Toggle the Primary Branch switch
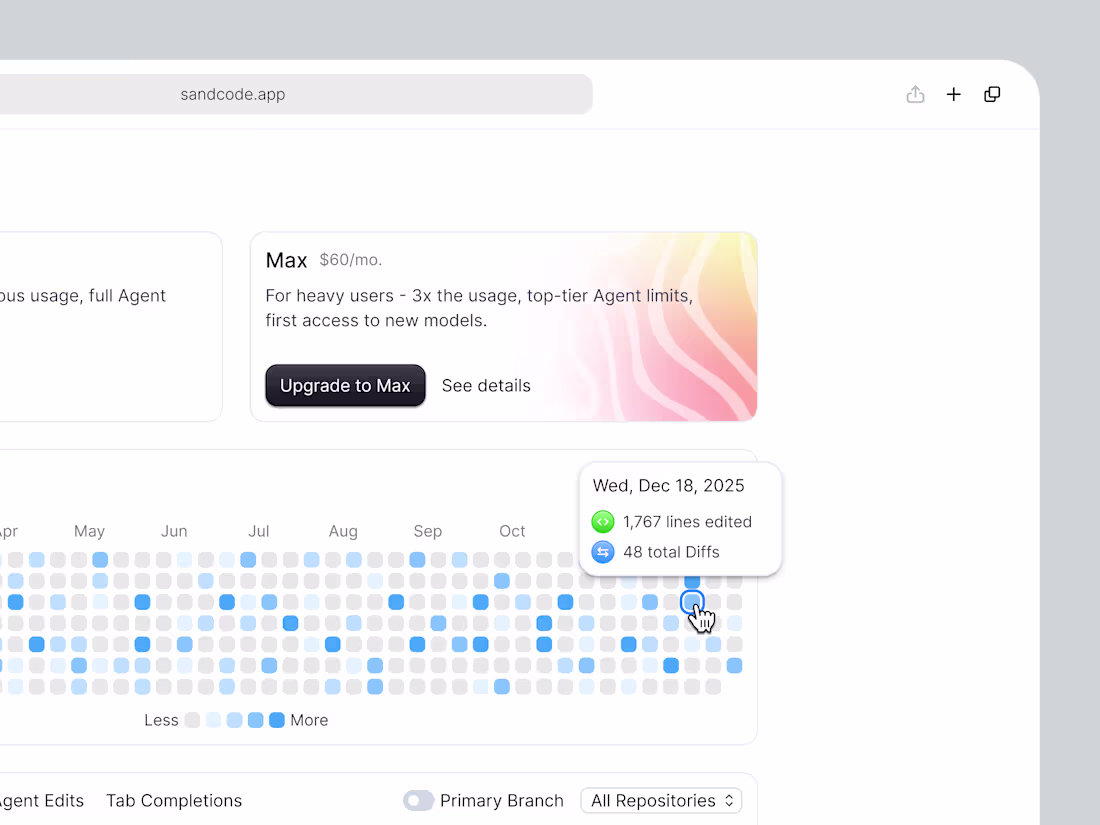 (418, 800)
